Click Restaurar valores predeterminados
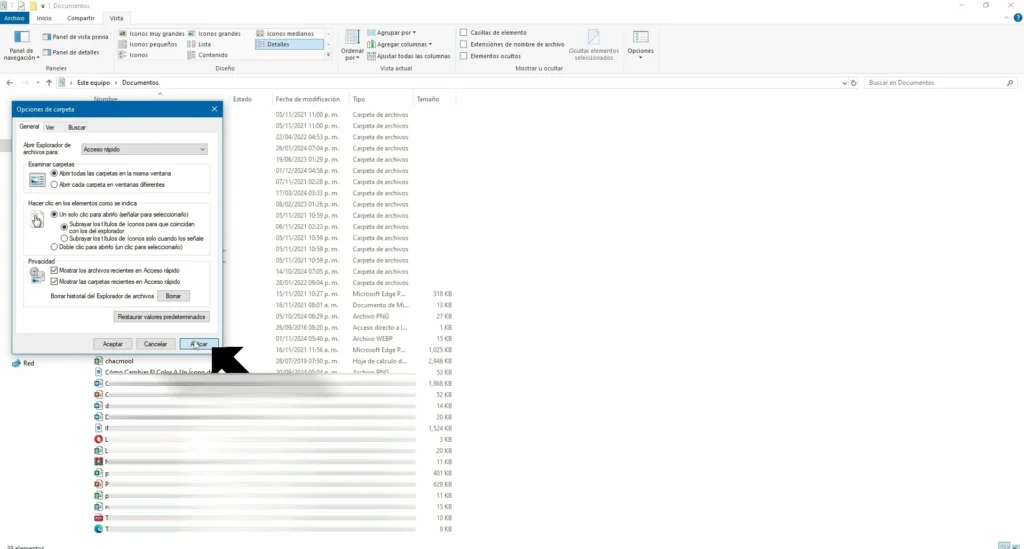Viewport: 1024px width, 549px height. click(161, 317)
